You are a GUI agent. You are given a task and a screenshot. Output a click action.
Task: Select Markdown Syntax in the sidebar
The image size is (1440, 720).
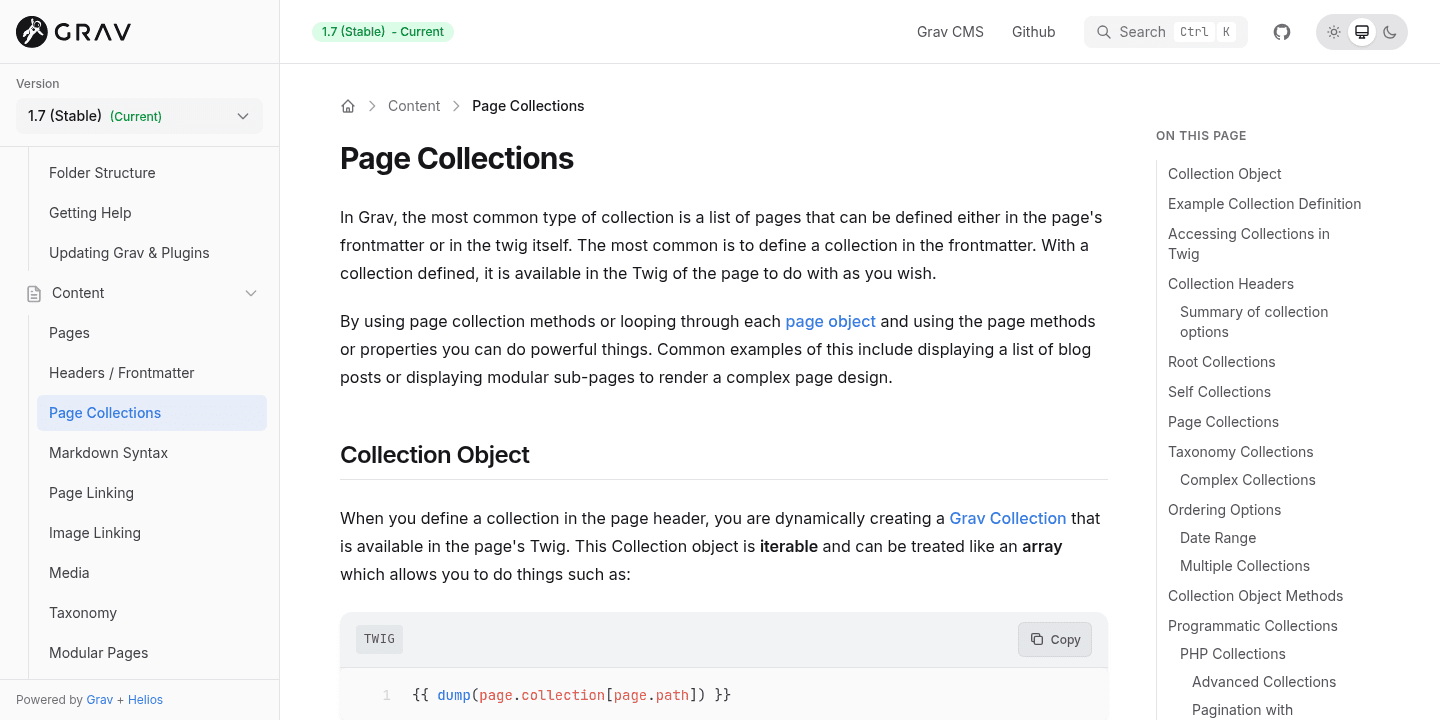tap(108, 453)
